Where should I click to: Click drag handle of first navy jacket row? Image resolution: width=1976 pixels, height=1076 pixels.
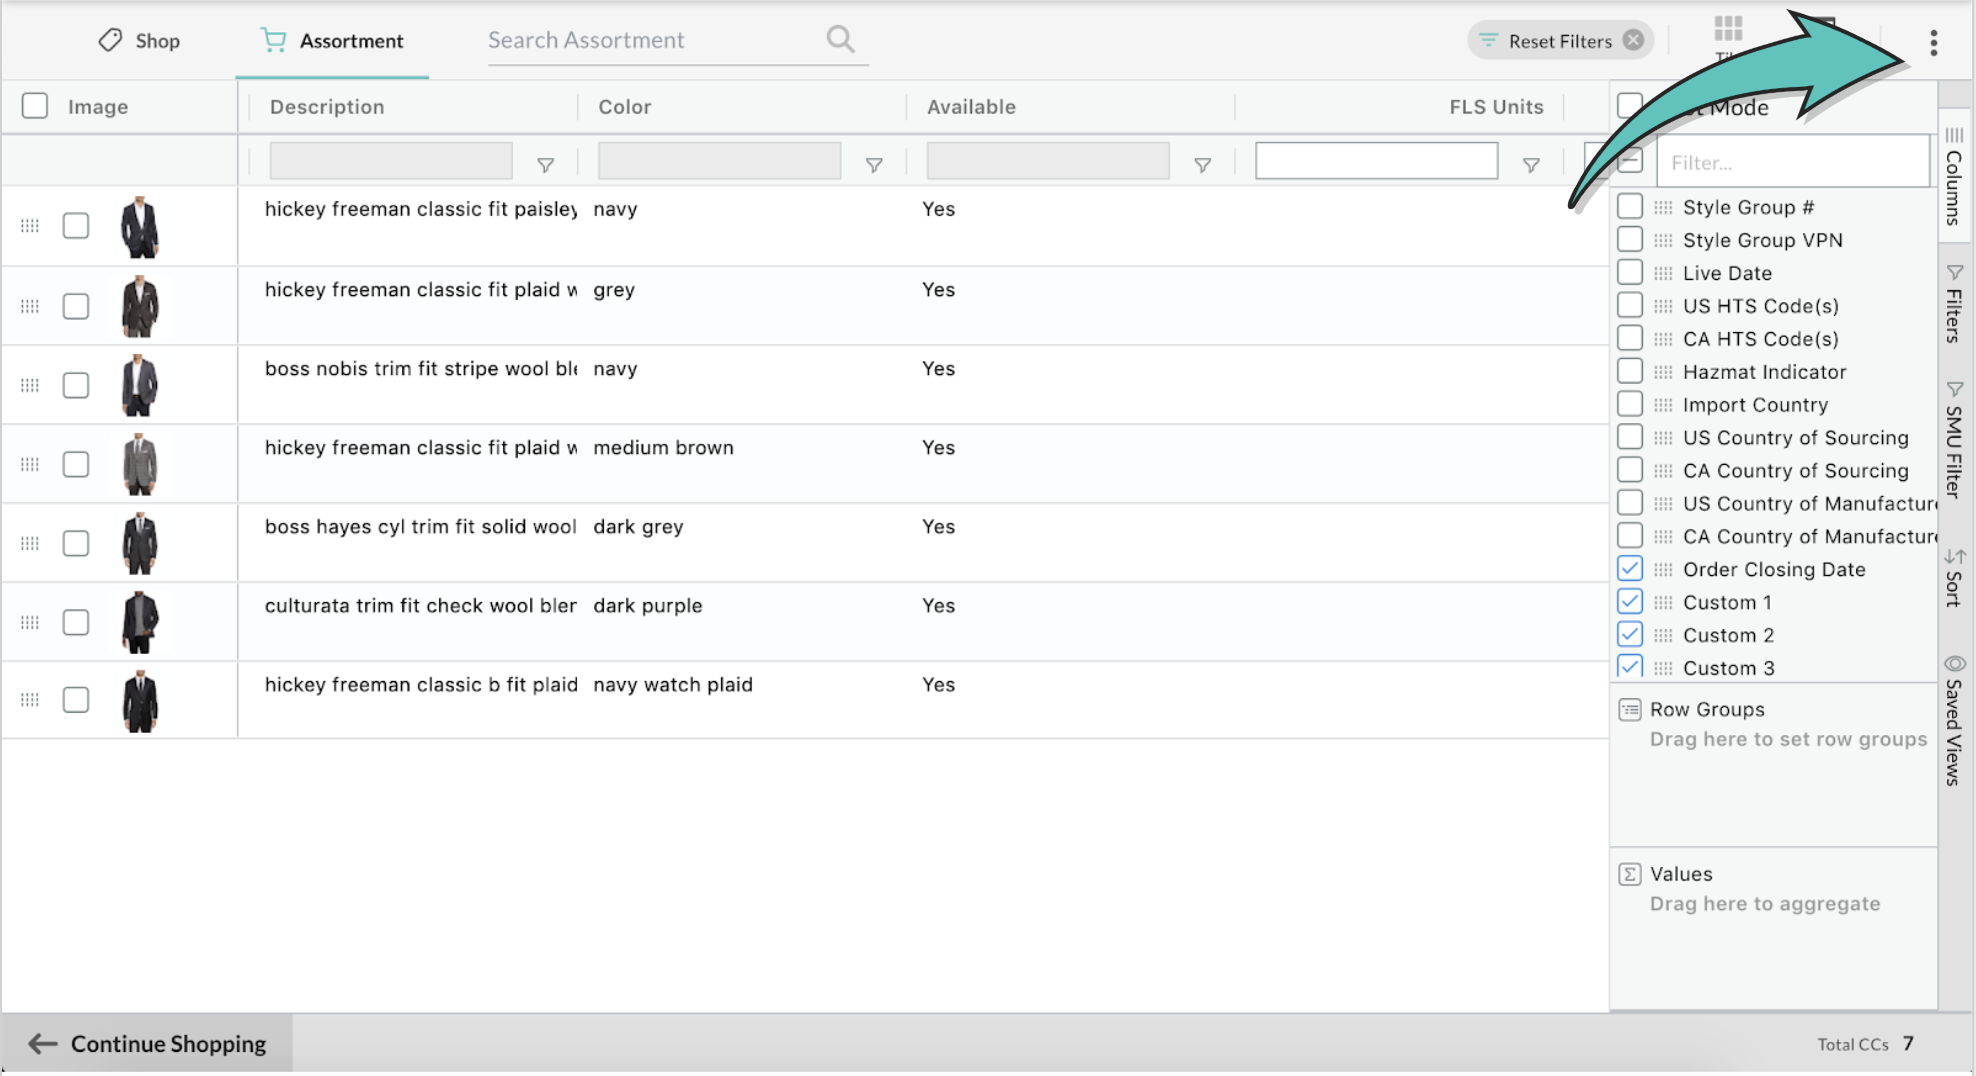coord(30,226)
